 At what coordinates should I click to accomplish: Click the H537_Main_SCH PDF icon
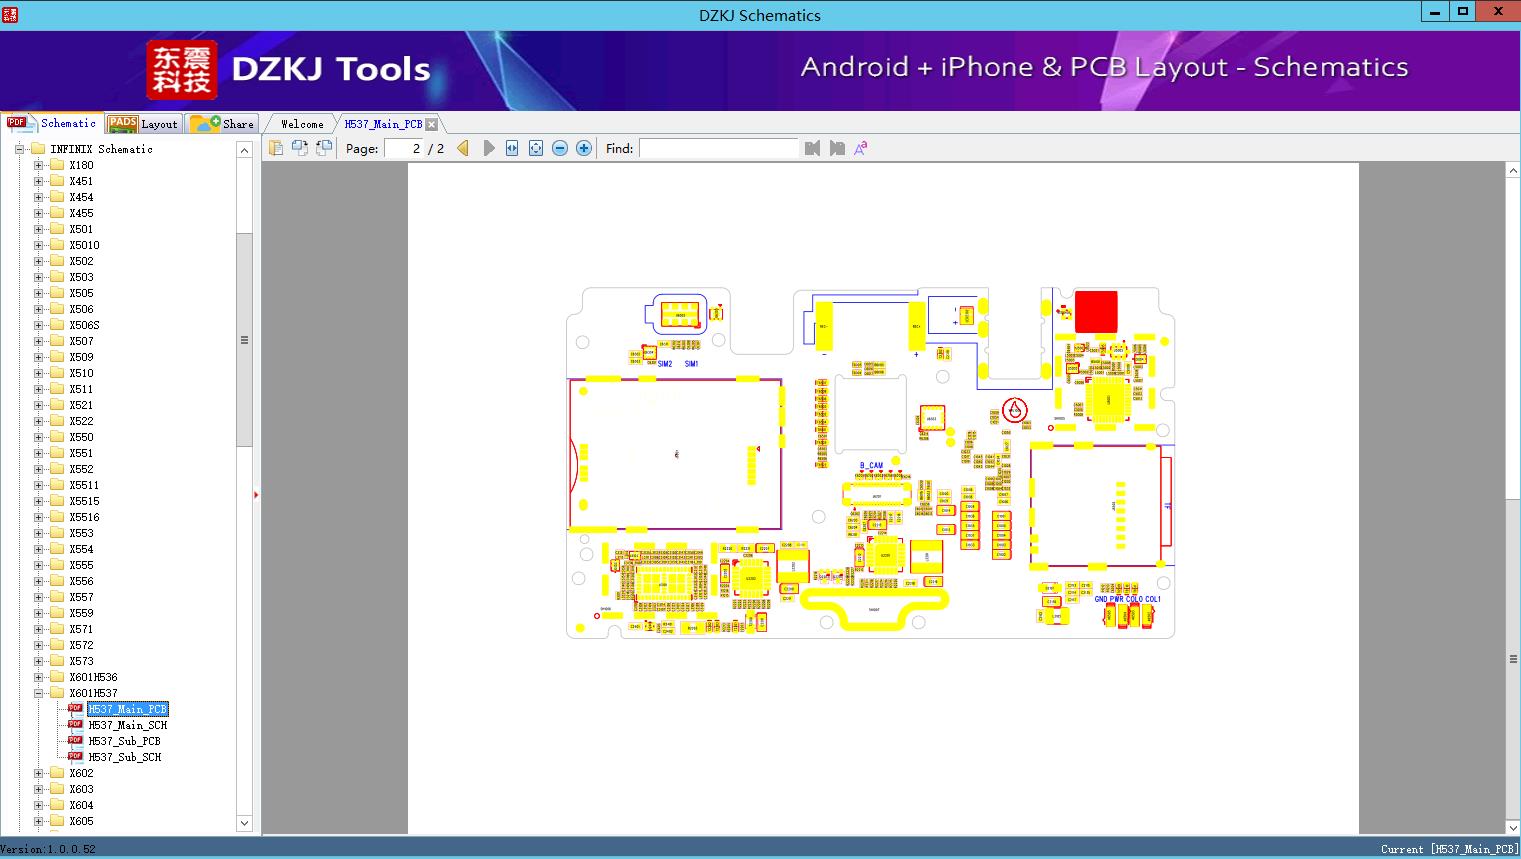[x=75, y=725]
